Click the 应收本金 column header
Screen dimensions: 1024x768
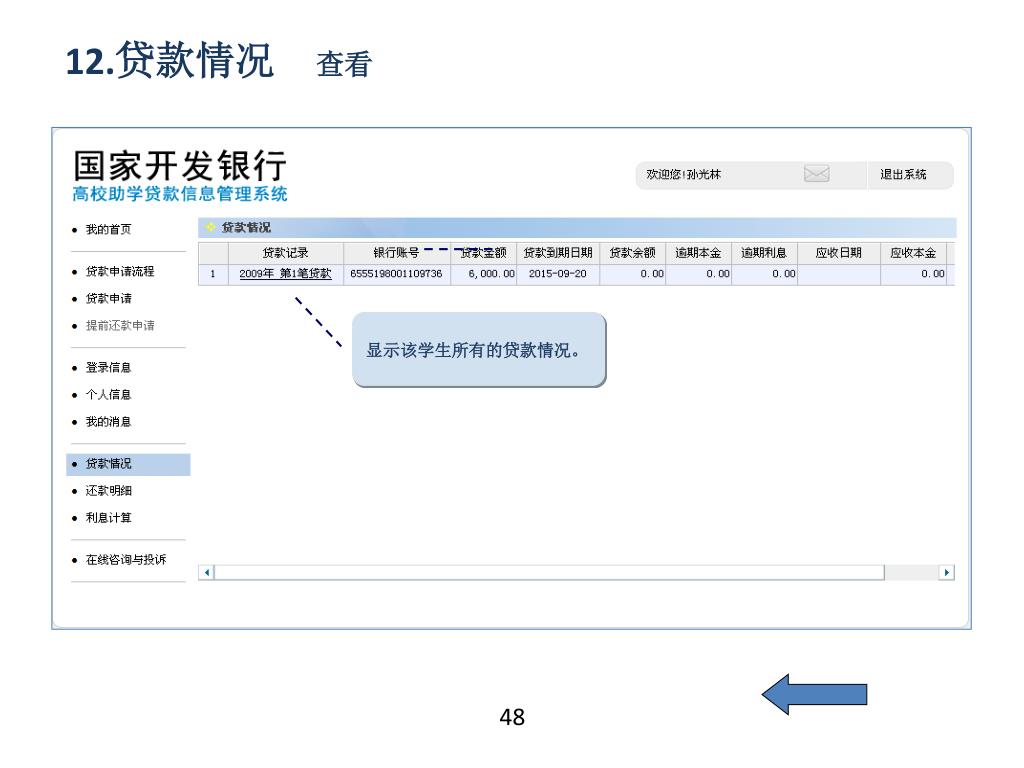(x=913, y=253)
